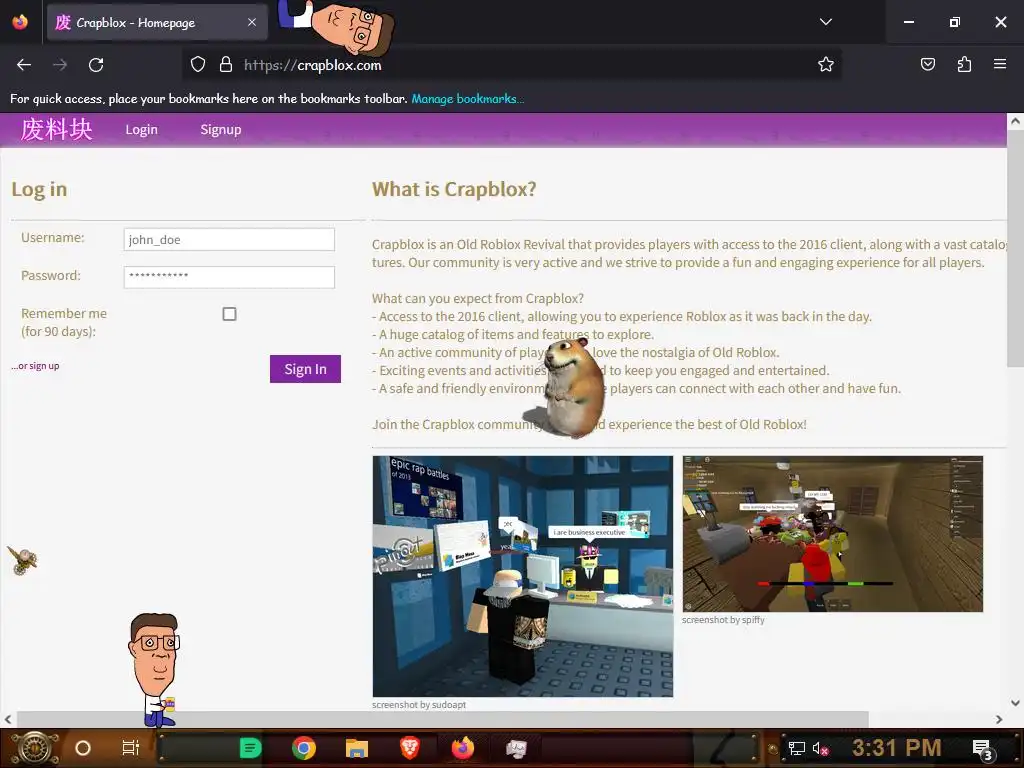Open Signup in the purple navbar
This screenshot has height=768, width=1024.
221,129
